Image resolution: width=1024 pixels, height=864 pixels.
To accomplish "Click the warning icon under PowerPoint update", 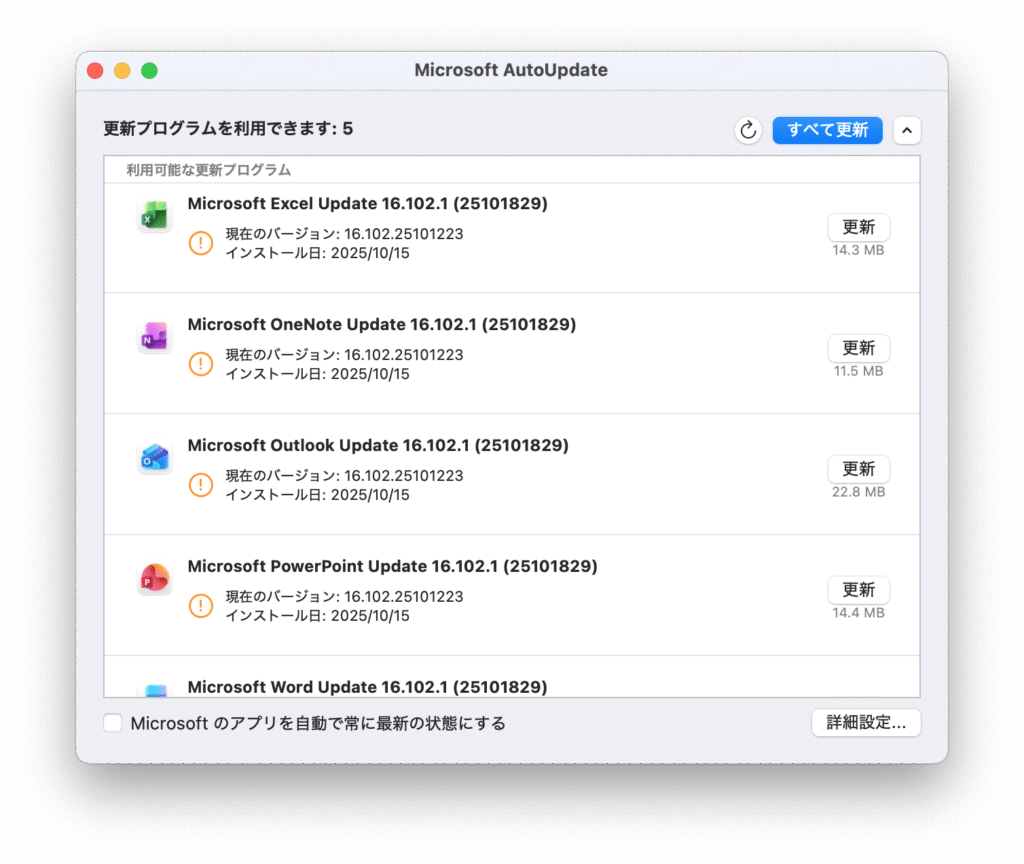I will pos(201,606).
